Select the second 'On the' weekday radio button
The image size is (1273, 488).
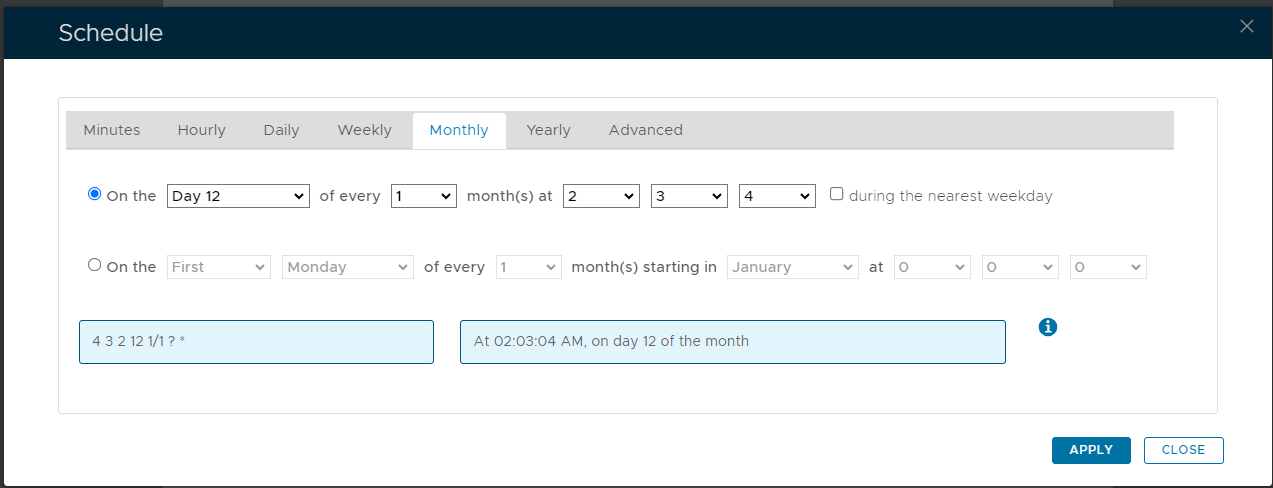[x=95, y=266]
